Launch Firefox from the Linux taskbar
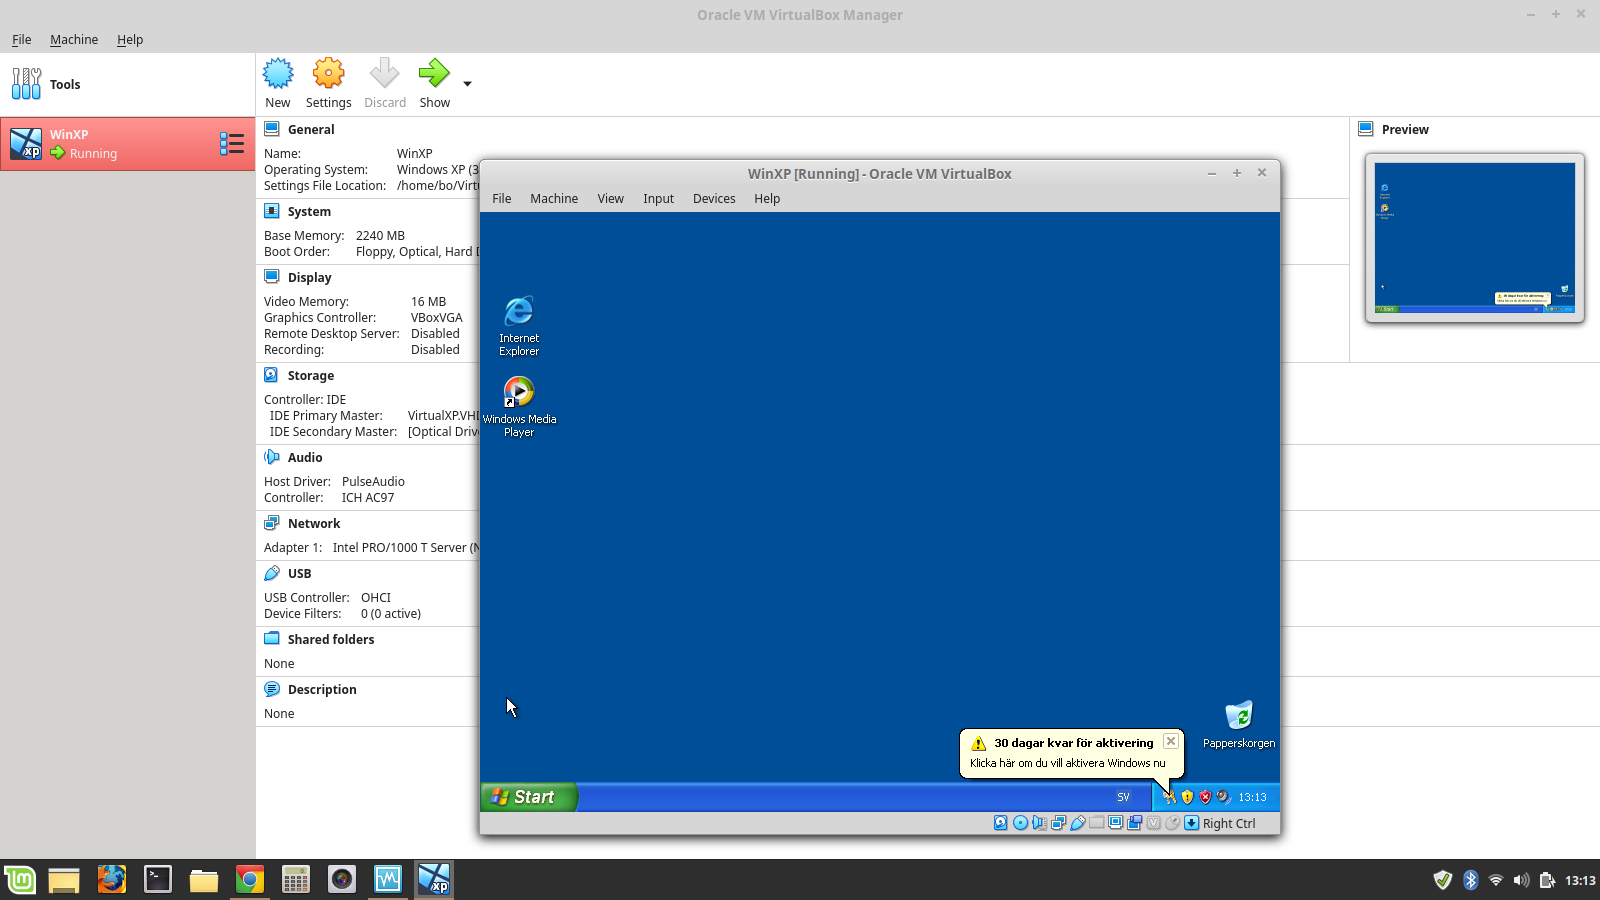Screen dimensions: 1600x900 [111, 880]
